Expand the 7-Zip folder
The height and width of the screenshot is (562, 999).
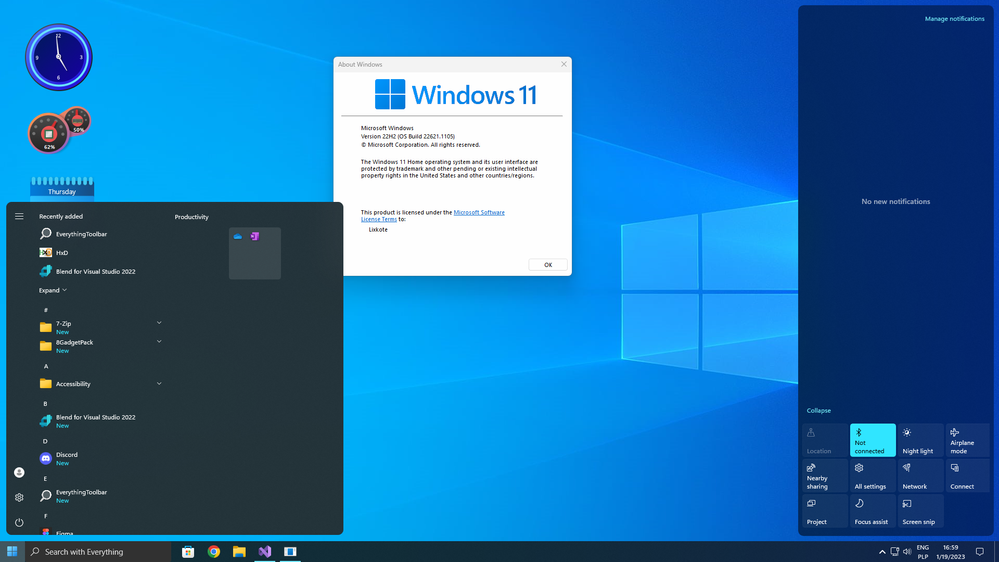159,323
